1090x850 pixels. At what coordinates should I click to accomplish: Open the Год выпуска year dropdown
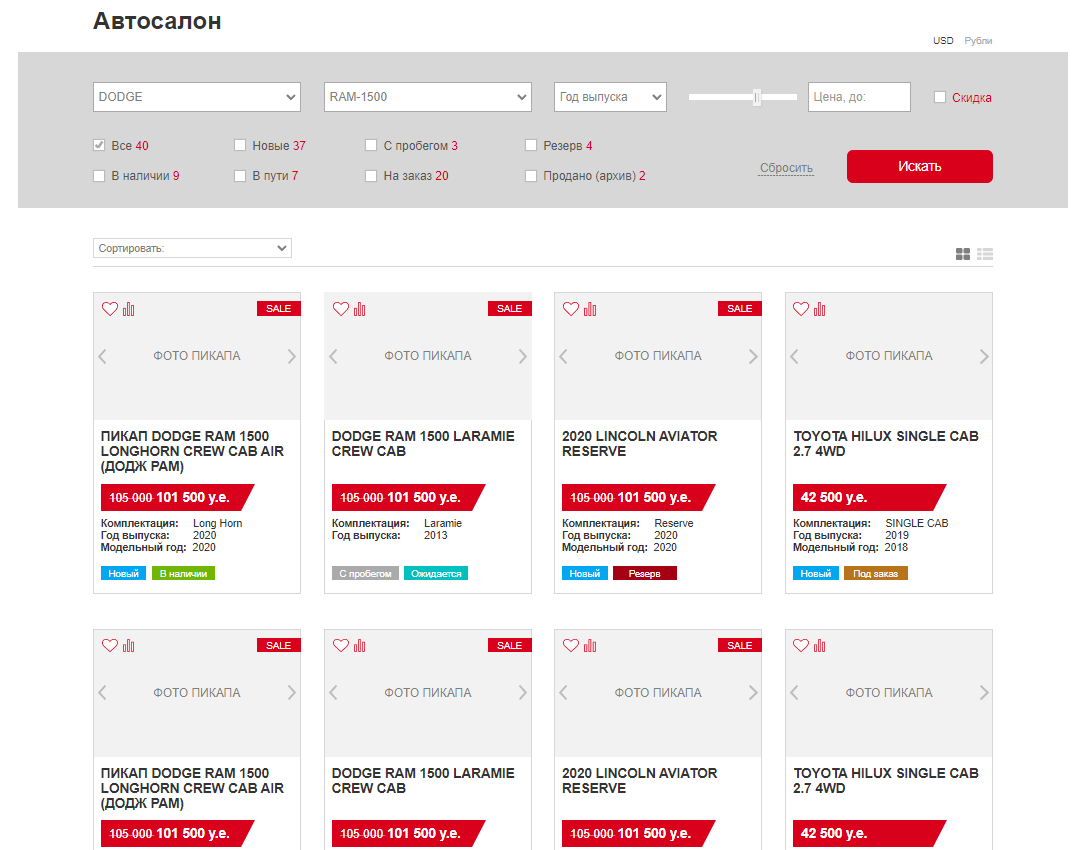(610, 97)
